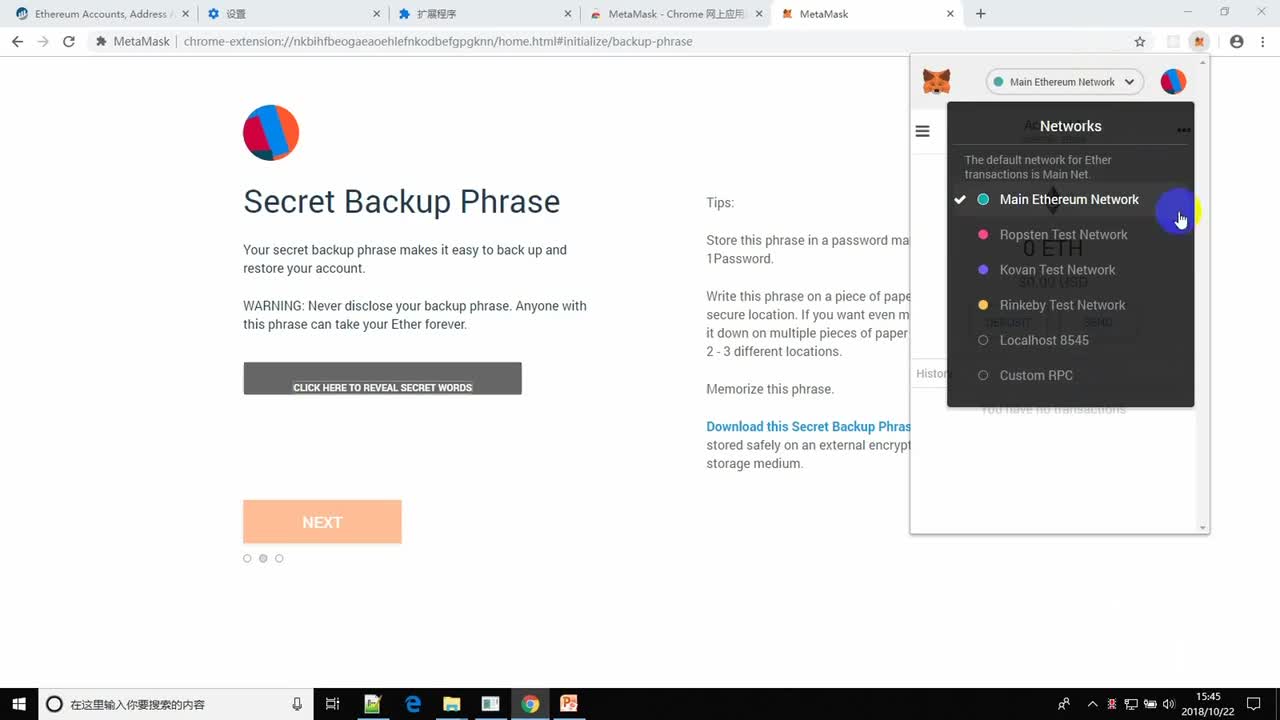1280x720 pixels.
Task: Click the MetaMask fox logo in popup
Action: (937, 82)
